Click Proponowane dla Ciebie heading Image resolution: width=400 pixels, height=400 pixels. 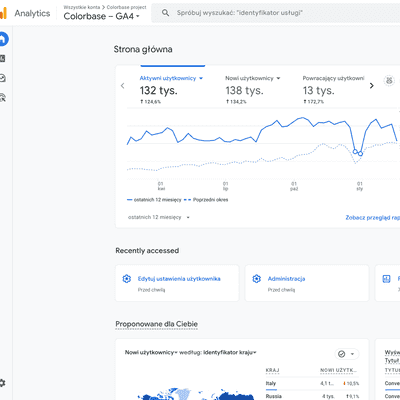[156, 324]
